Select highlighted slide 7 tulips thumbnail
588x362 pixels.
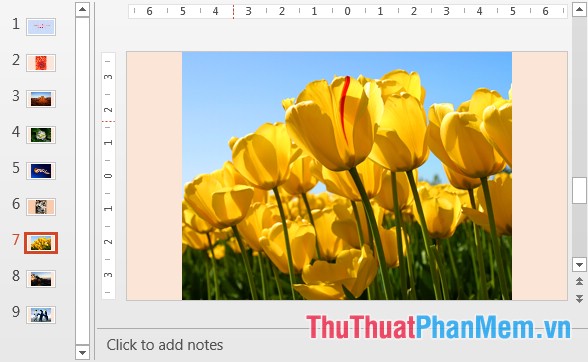click(x=41, y=243)
